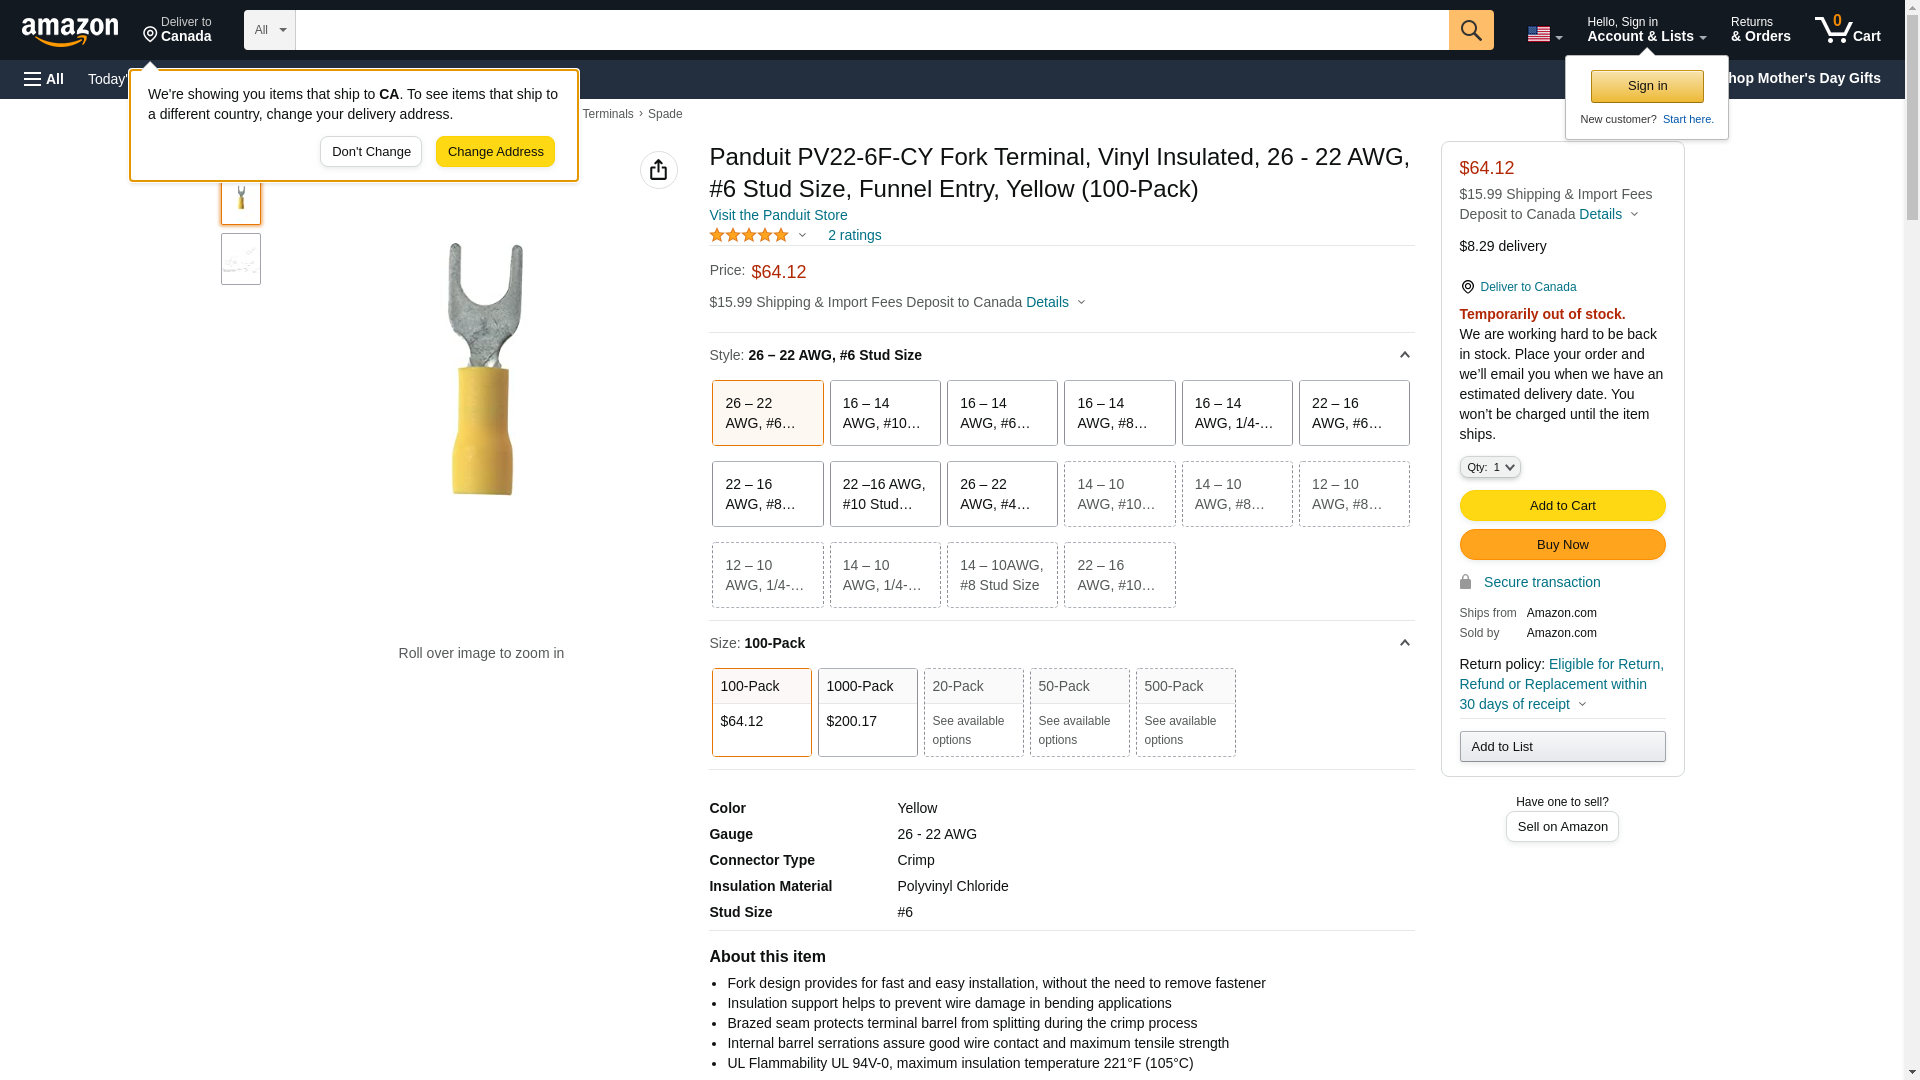Click the Add to Cart button
Image resolution: width=1920 pixels, height=1080 pixels.
coord(1561,505)
